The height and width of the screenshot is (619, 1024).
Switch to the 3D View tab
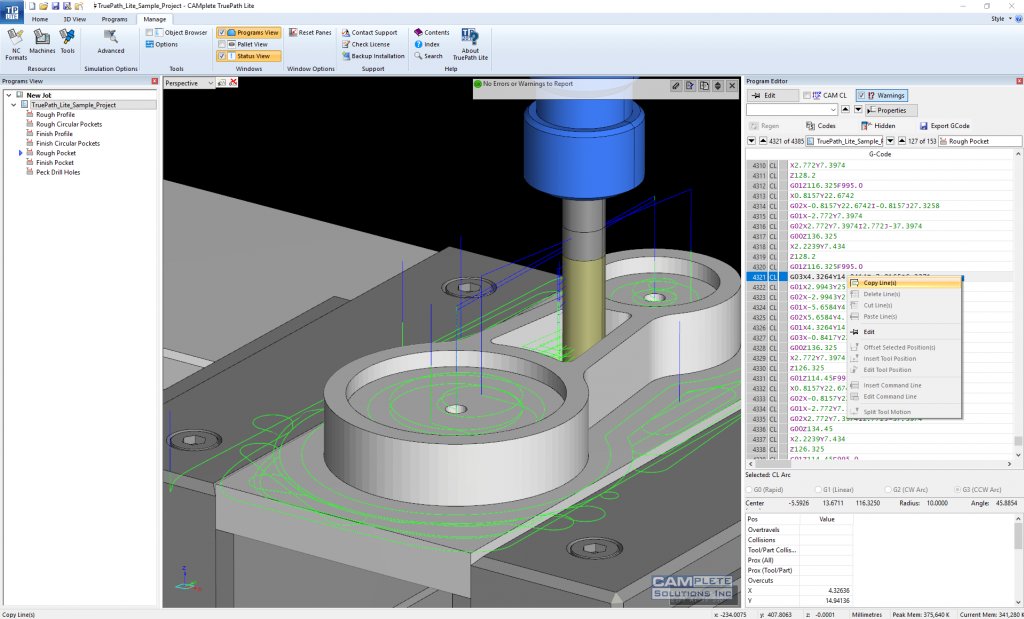pyautogui.click(x=74, y=20)
